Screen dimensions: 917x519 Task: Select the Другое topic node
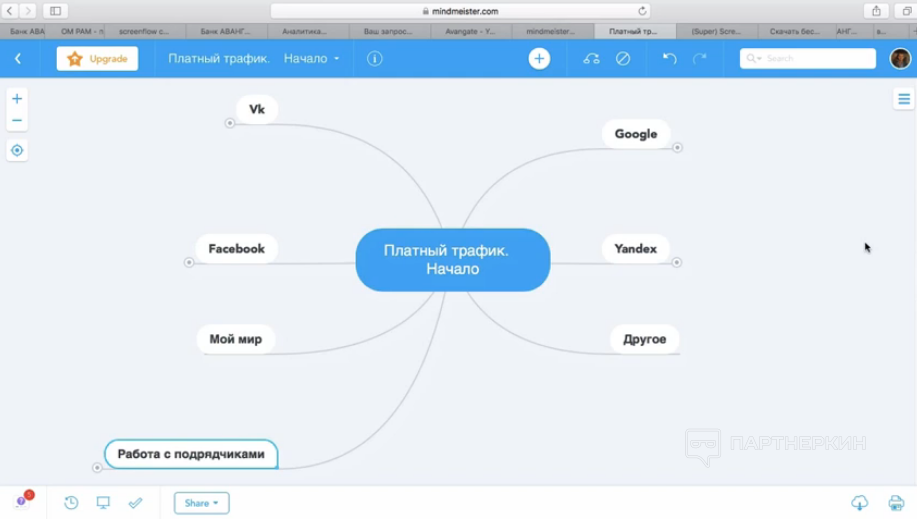point(644,339)
